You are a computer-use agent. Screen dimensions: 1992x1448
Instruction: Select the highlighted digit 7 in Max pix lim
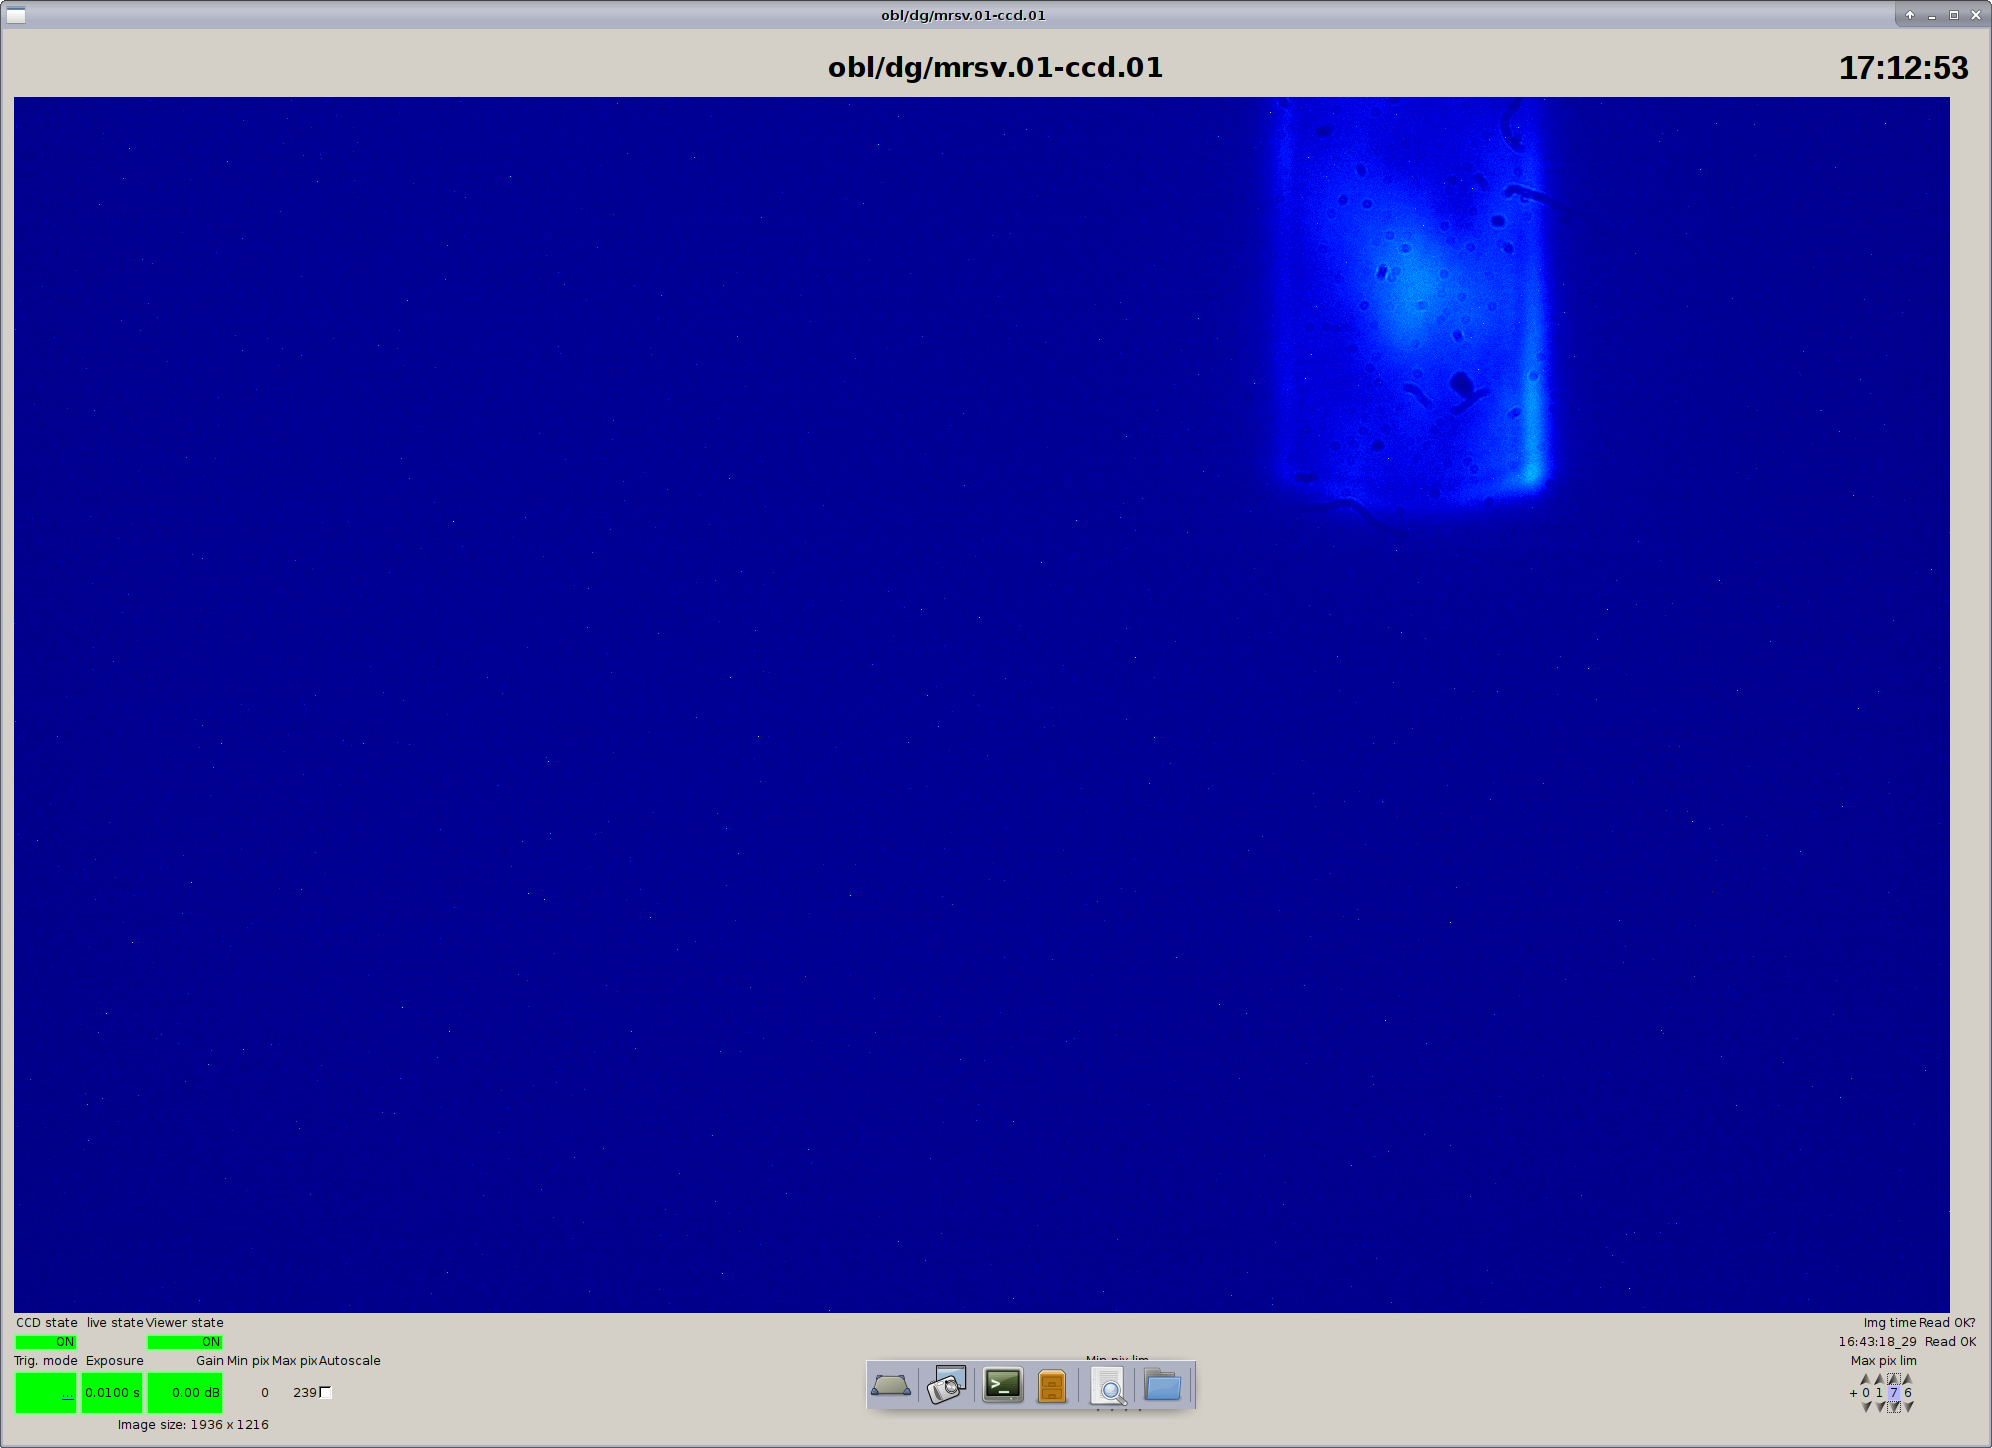pyautogui.click(x=1894, y=1392)
